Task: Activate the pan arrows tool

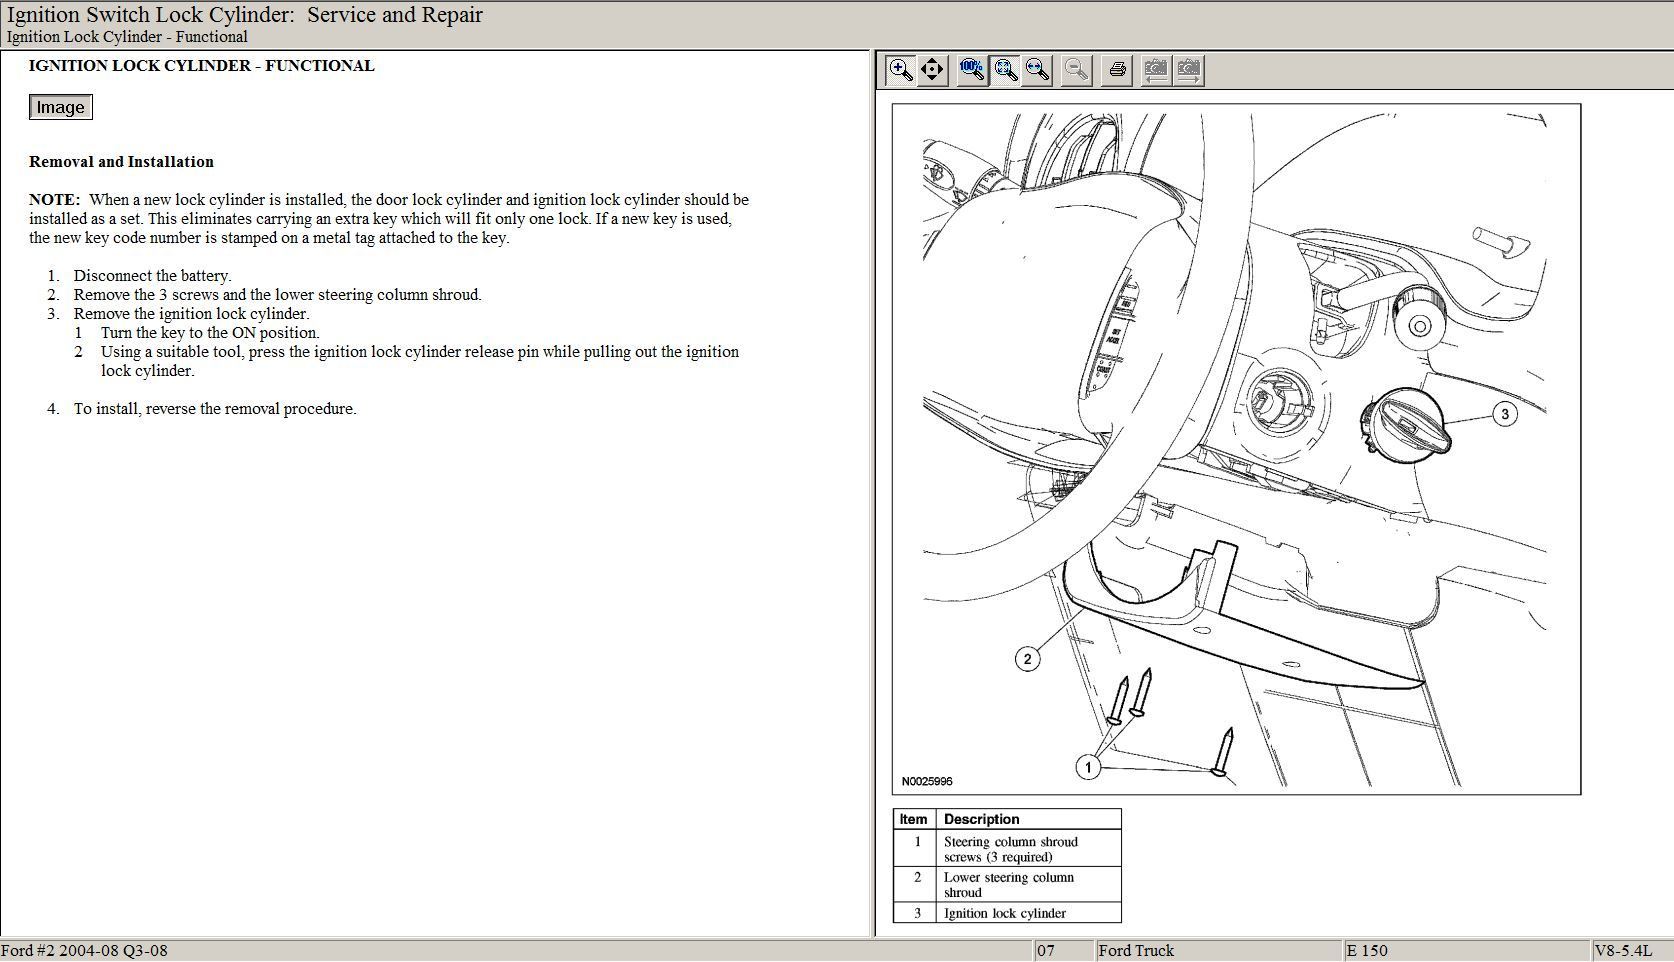Action: click(x=932, y=70)
